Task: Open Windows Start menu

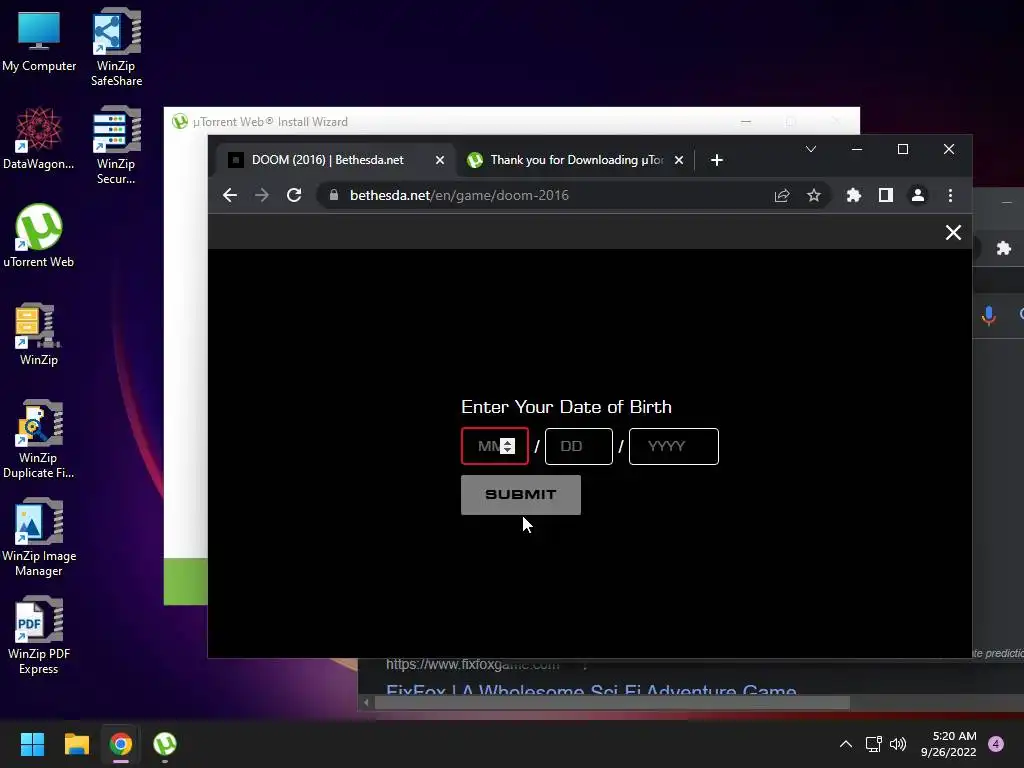Action: coord(32,744)
